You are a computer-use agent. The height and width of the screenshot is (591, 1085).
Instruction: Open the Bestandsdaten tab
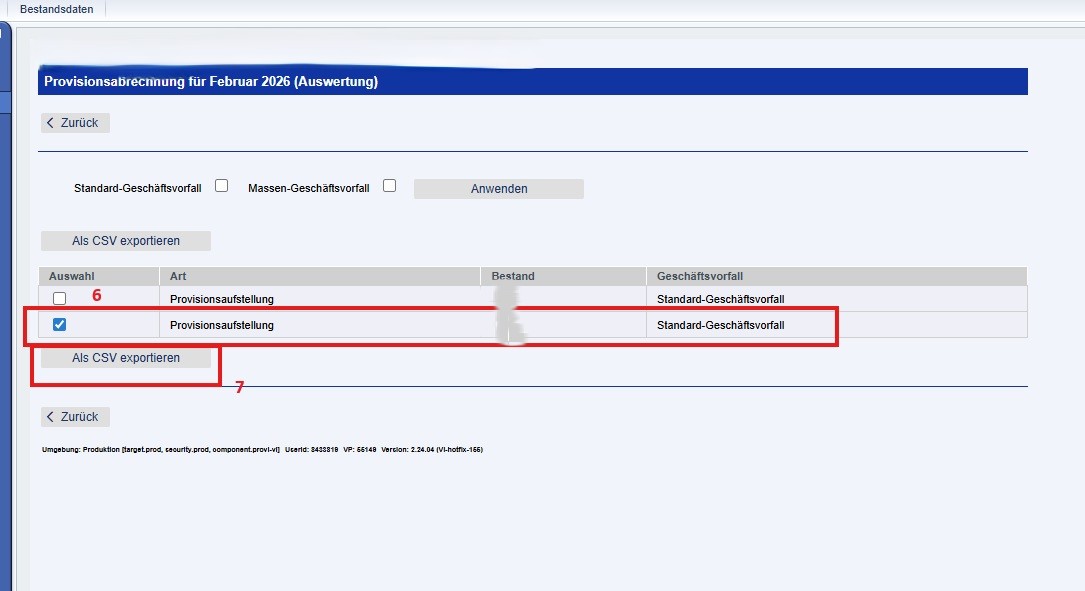(56, 9)
